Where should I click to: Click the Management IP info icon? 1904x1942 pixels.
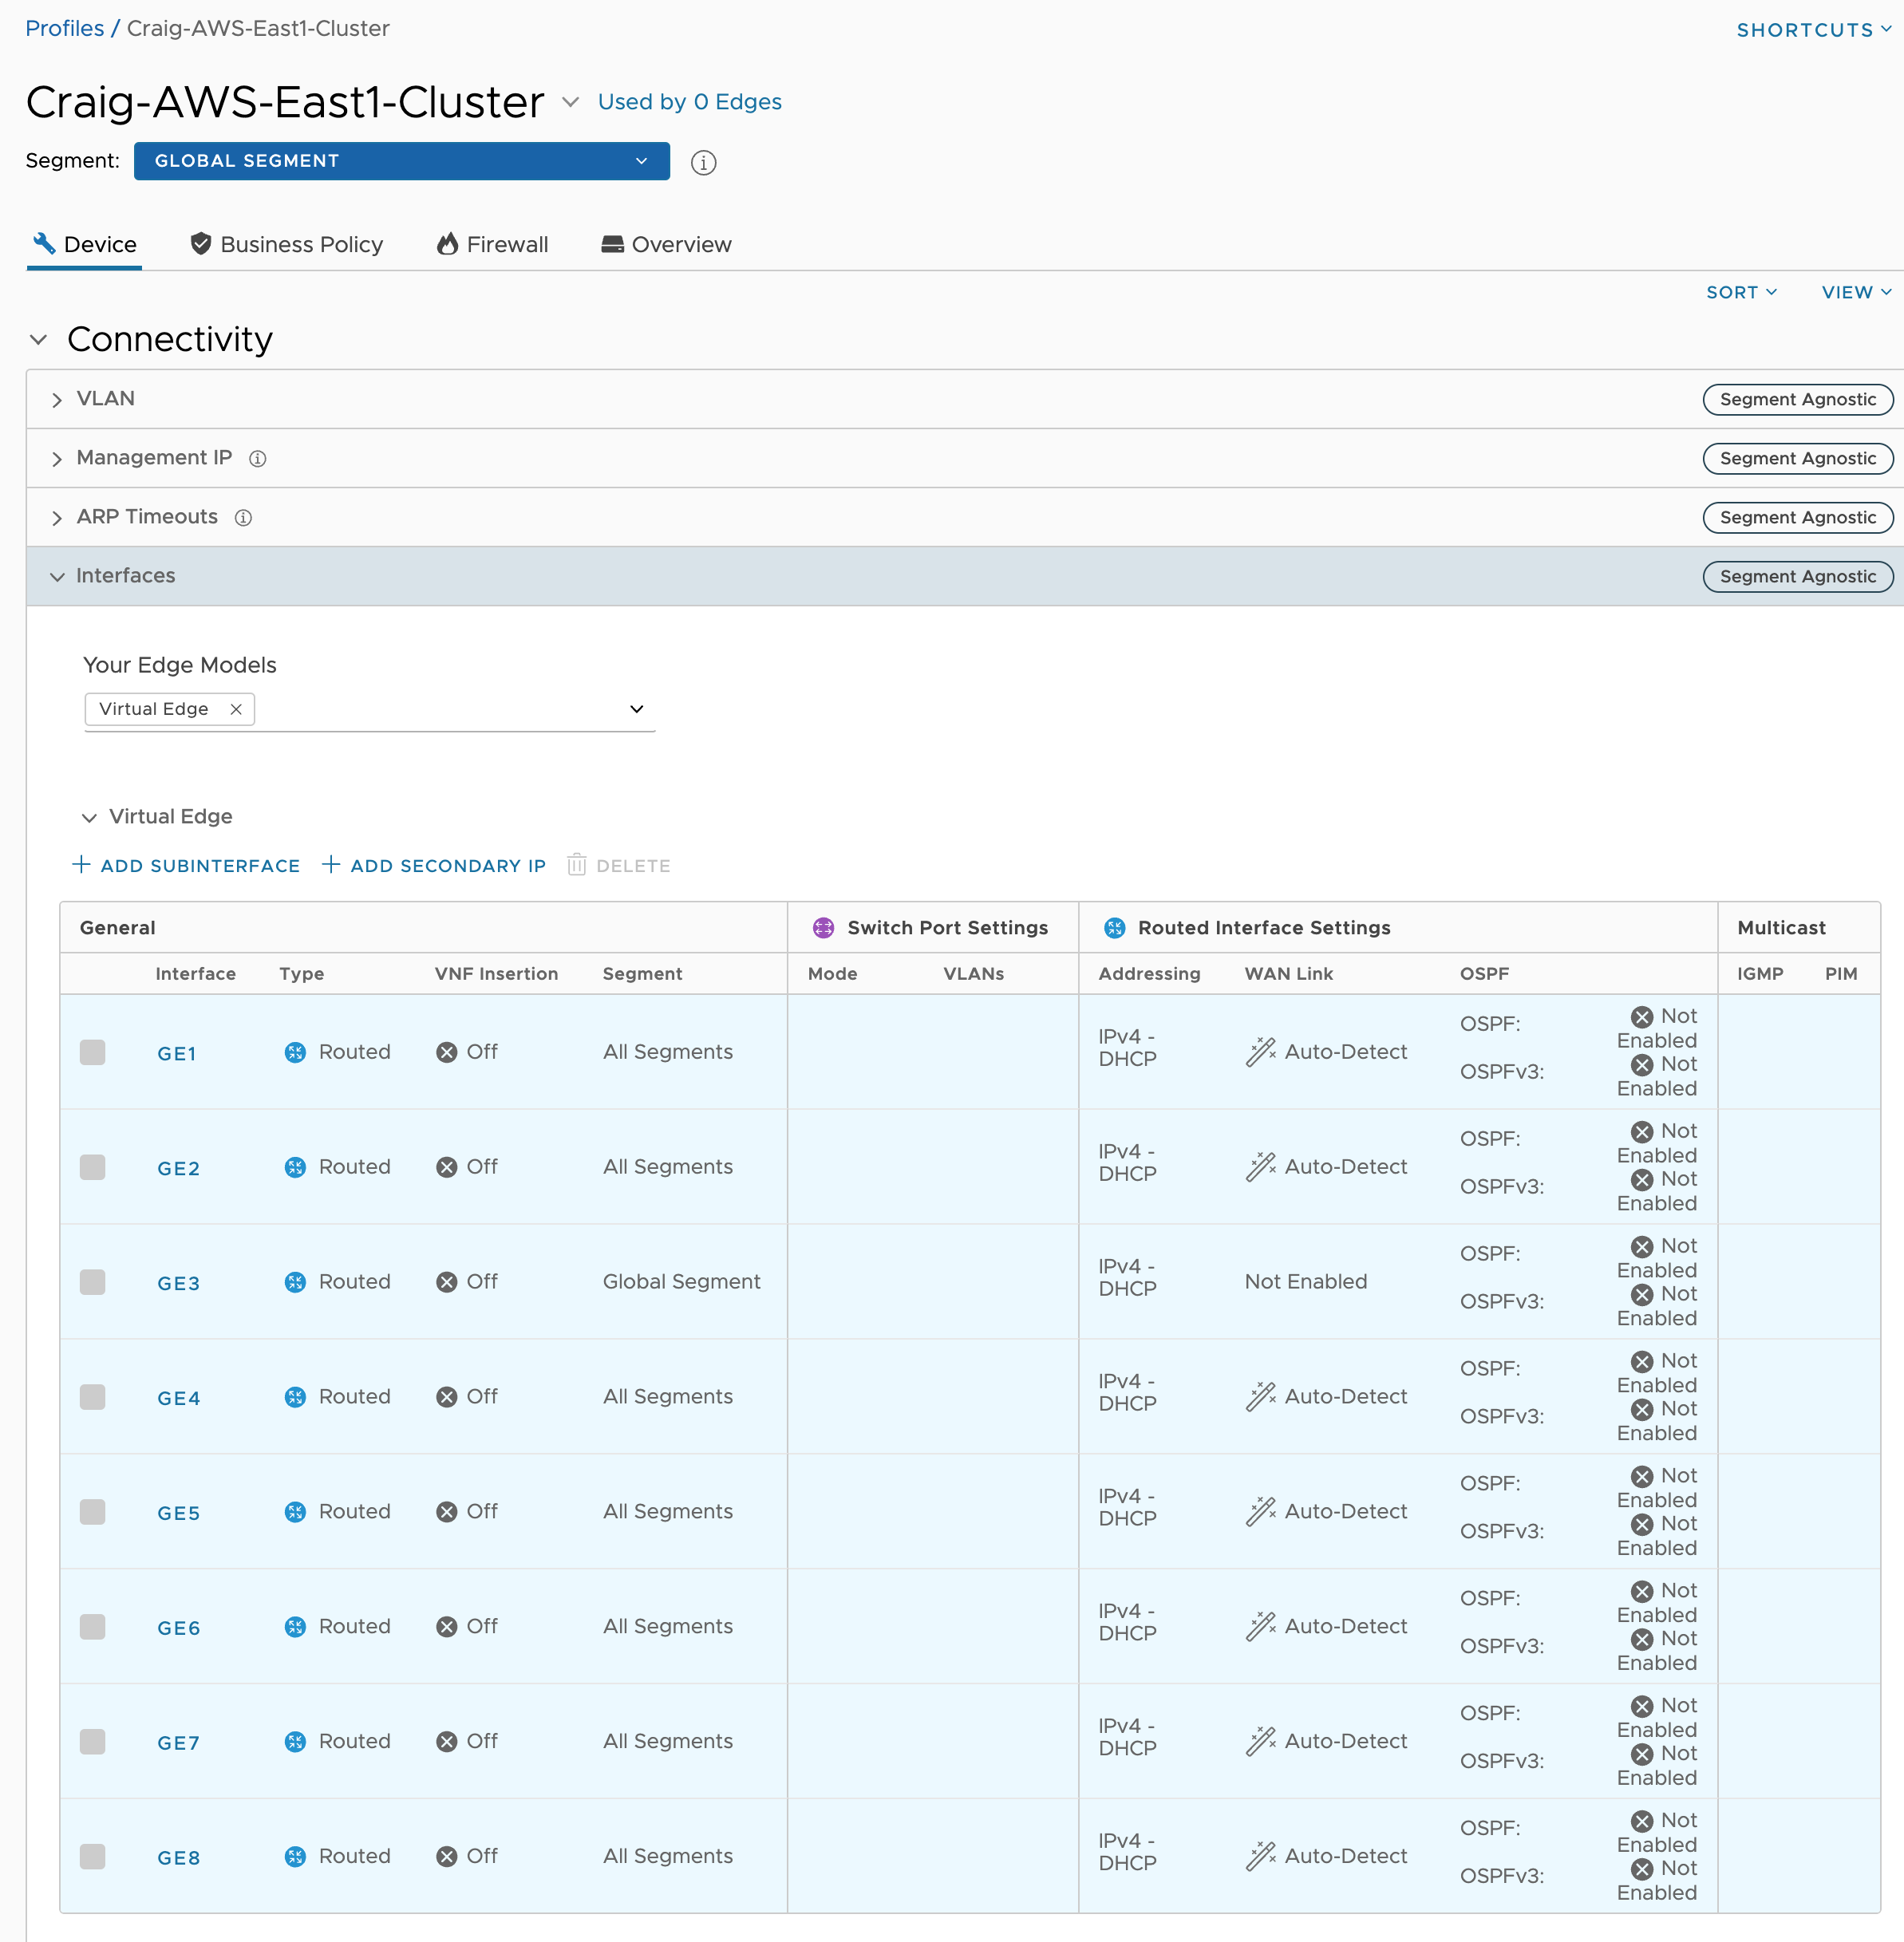[257, 459]
